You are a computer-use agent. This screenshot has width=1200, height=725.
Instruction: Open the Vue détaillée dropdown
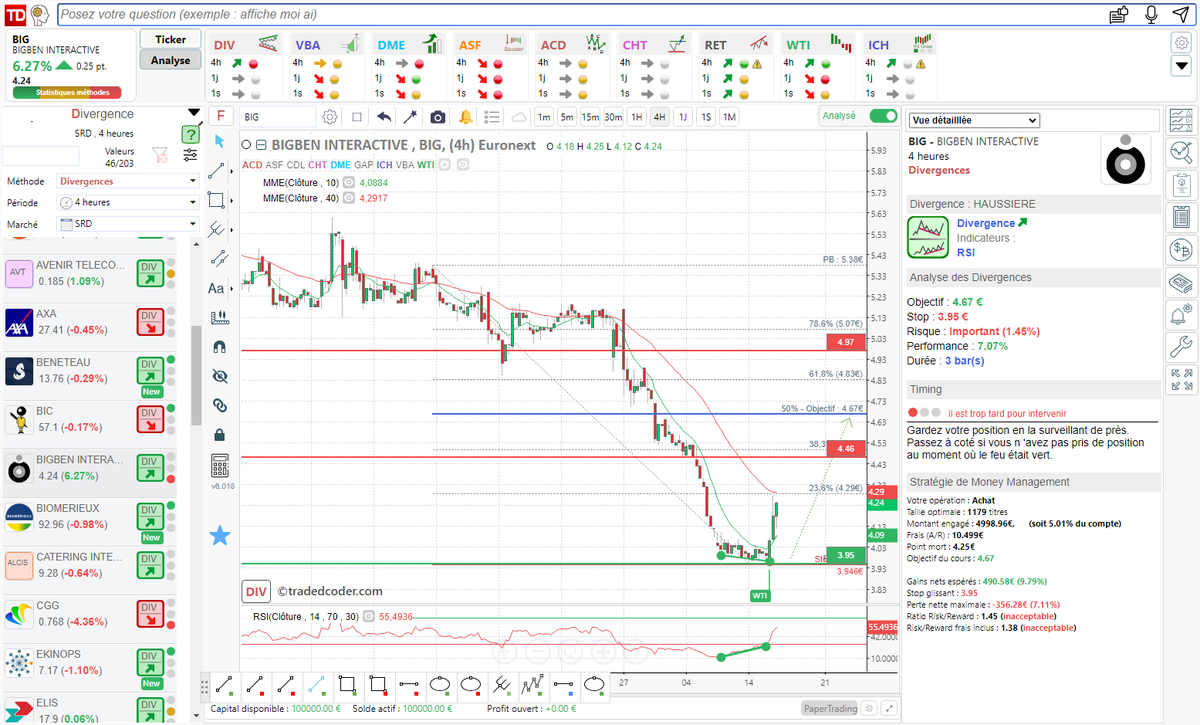click(x=974, y=120)
